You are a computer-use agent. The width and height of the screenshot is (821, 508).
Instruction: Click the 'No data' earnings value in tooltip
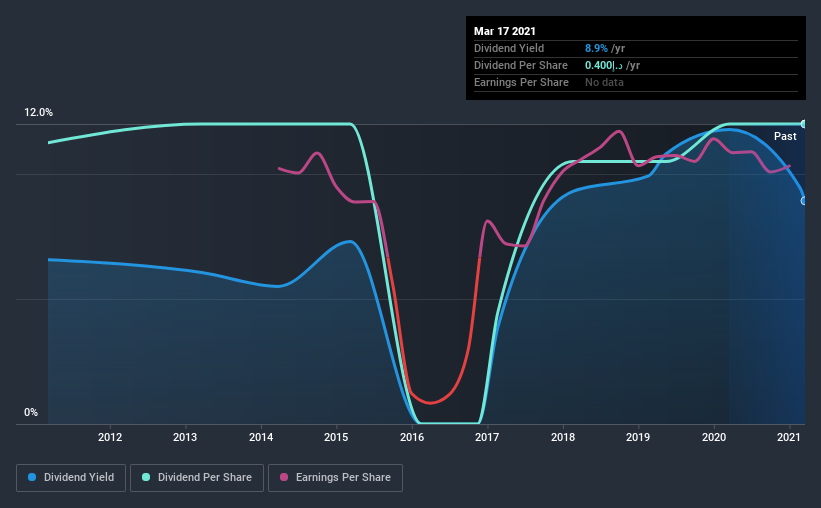[604, 82]
